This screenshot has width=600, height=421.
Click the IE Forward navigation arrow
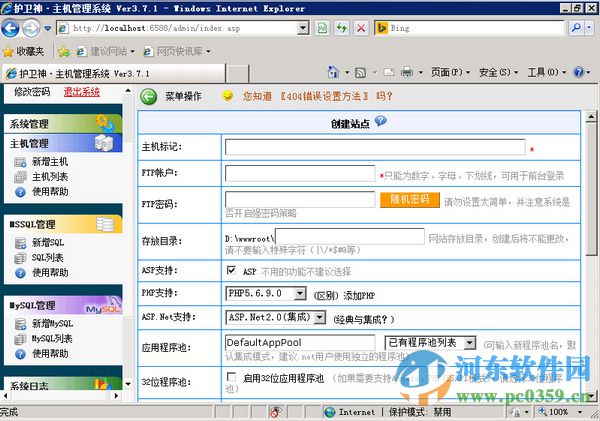[x=31, y=28]
